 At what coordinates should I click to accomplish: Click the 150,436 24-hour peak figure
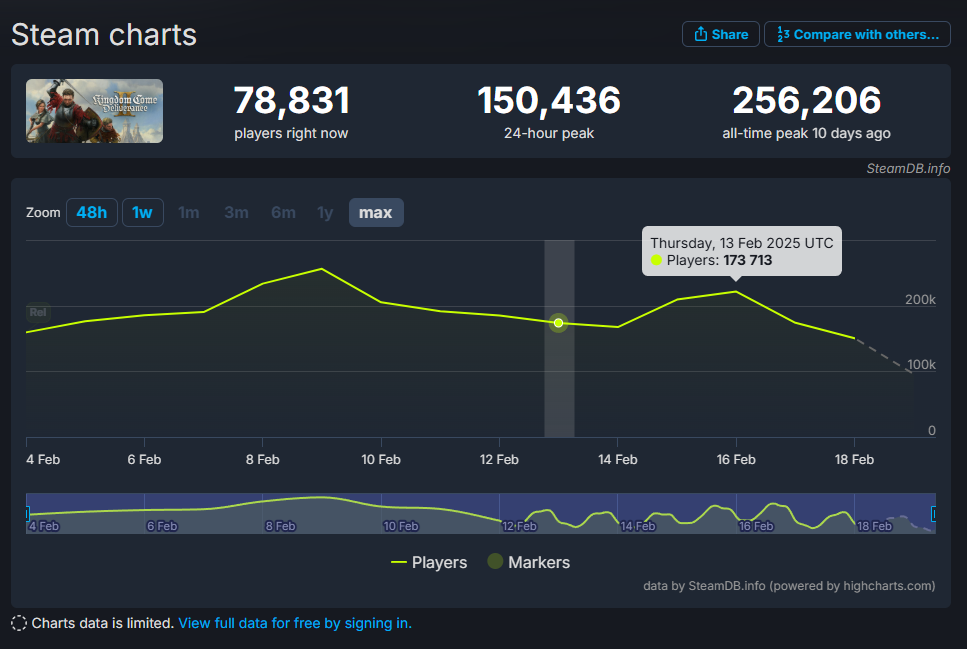(548, 100)
